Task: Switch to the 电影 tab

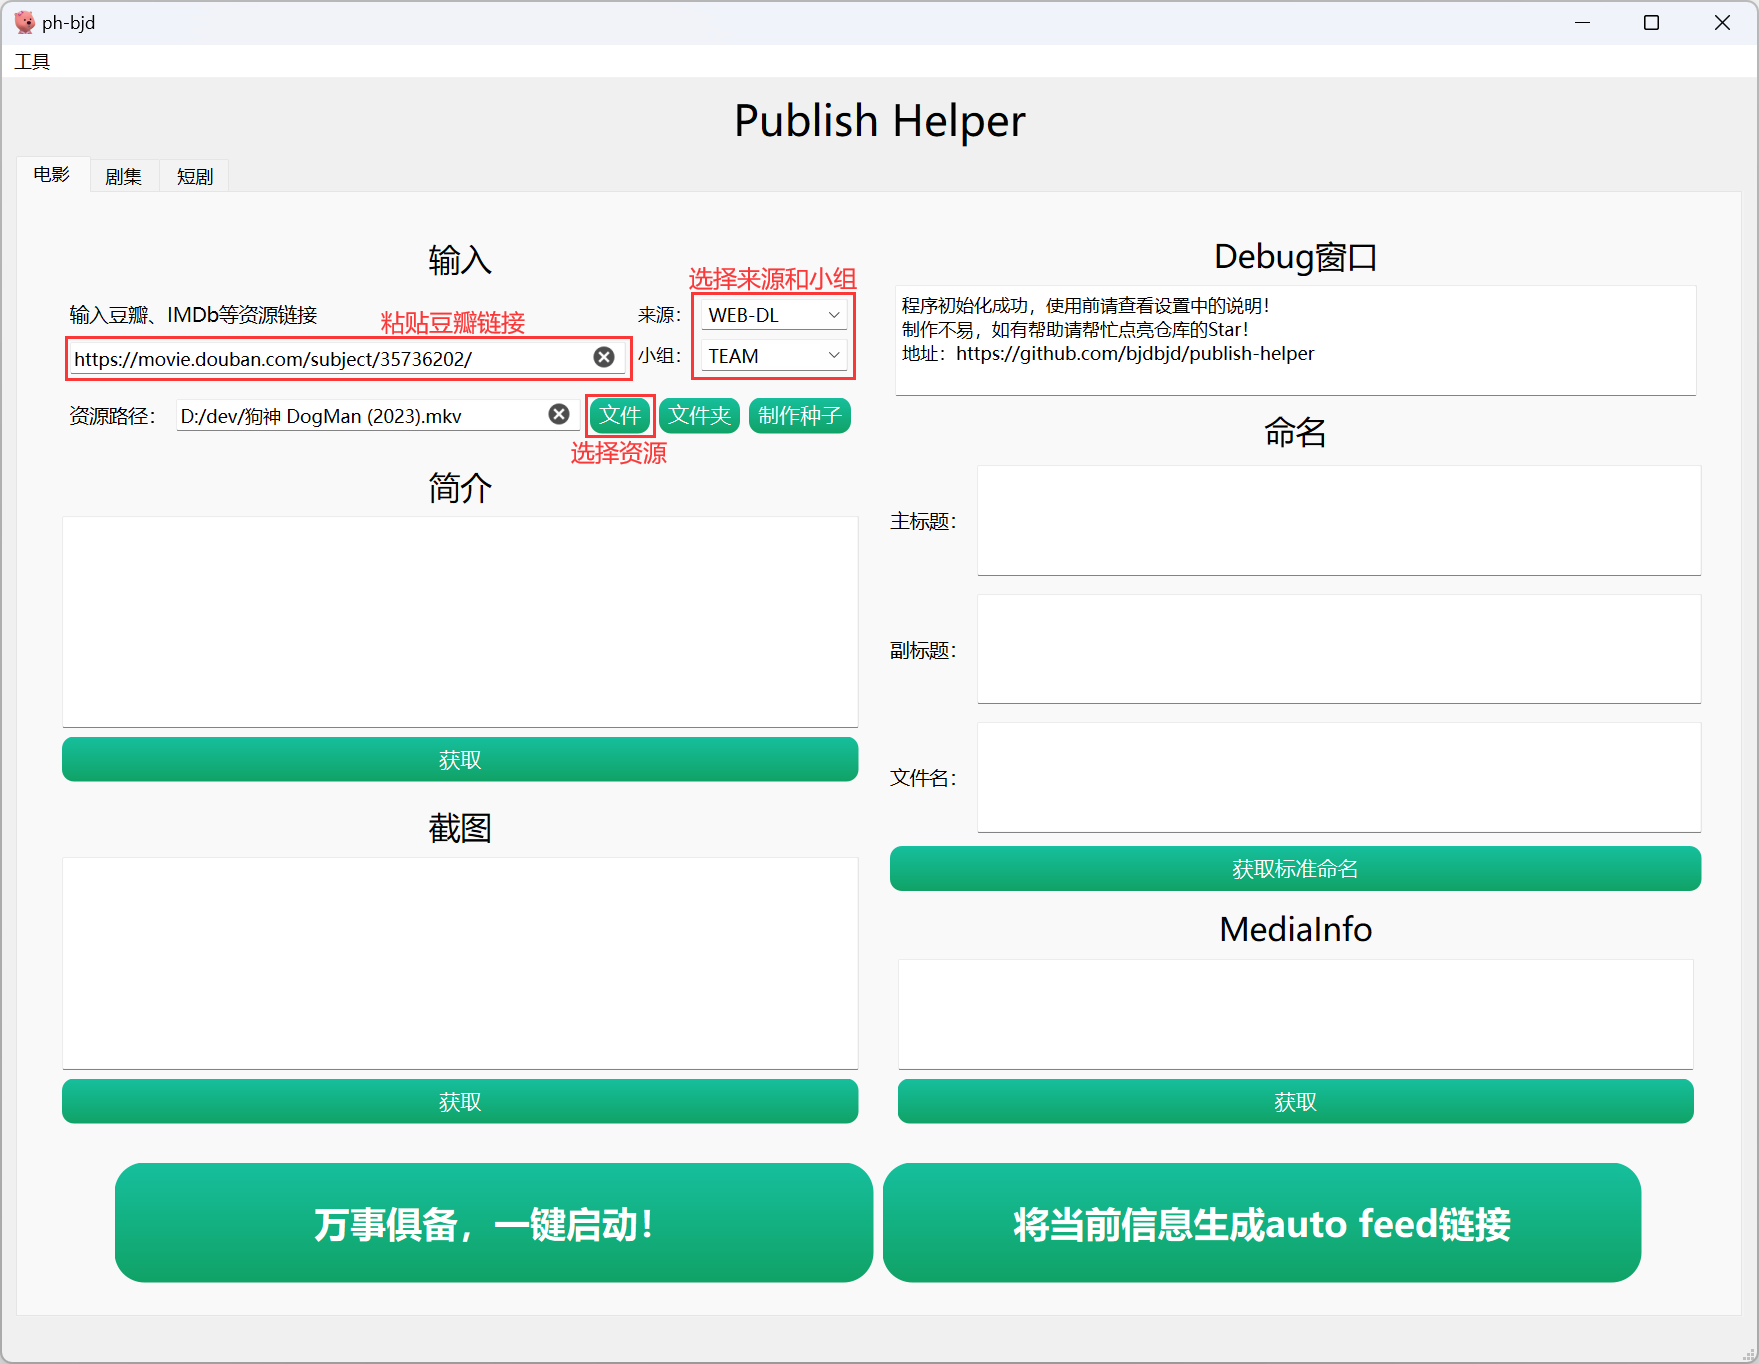Action: pos(52,174)
